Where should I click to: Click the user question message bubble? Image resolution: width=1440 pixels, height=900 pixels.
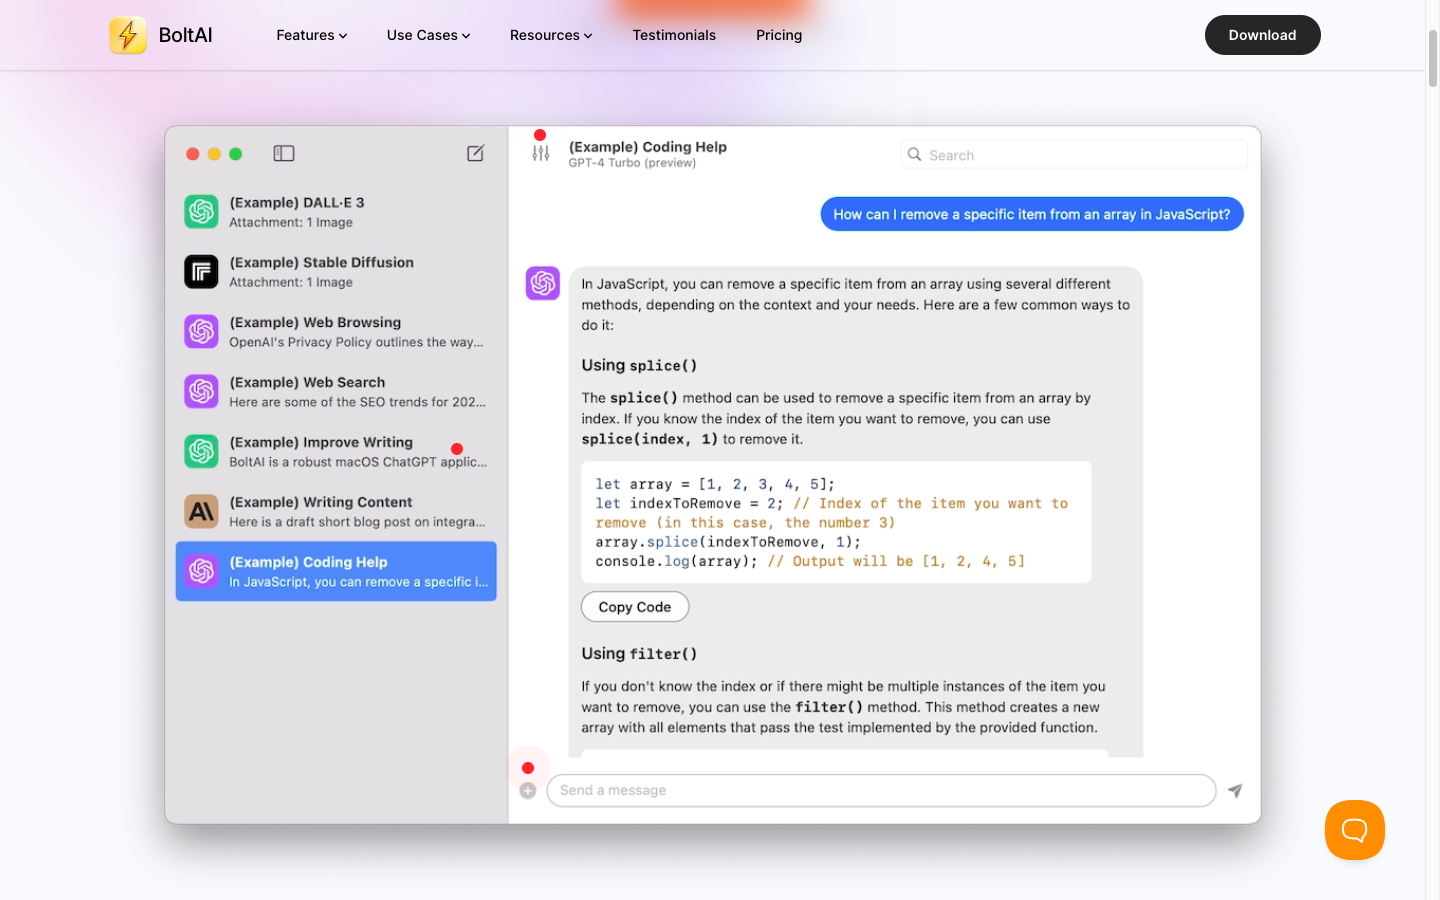(1032, 214)
